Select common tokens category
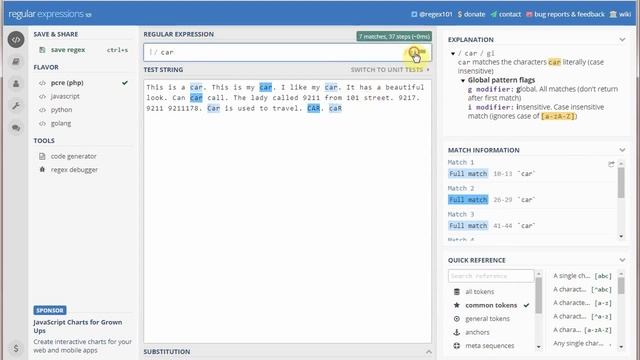 click(x=492, y=305)
